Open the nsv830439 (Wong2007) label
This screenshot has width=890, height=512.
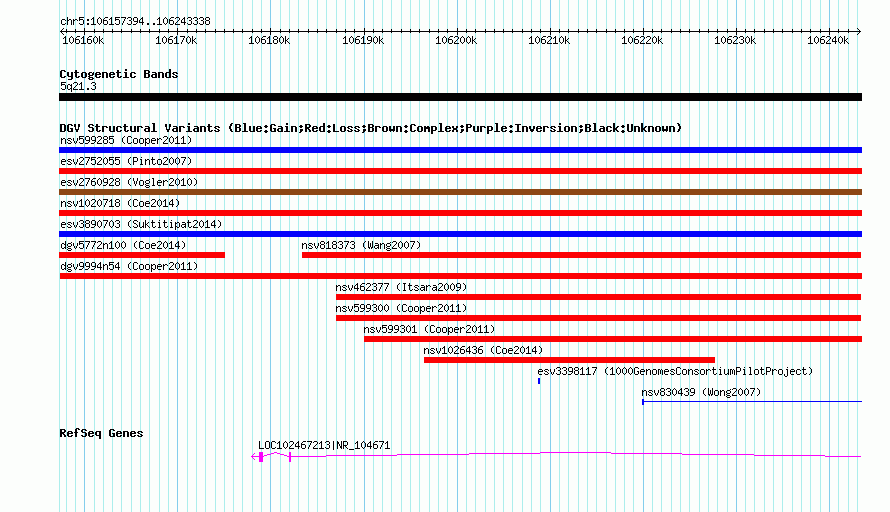pos(701,392)
